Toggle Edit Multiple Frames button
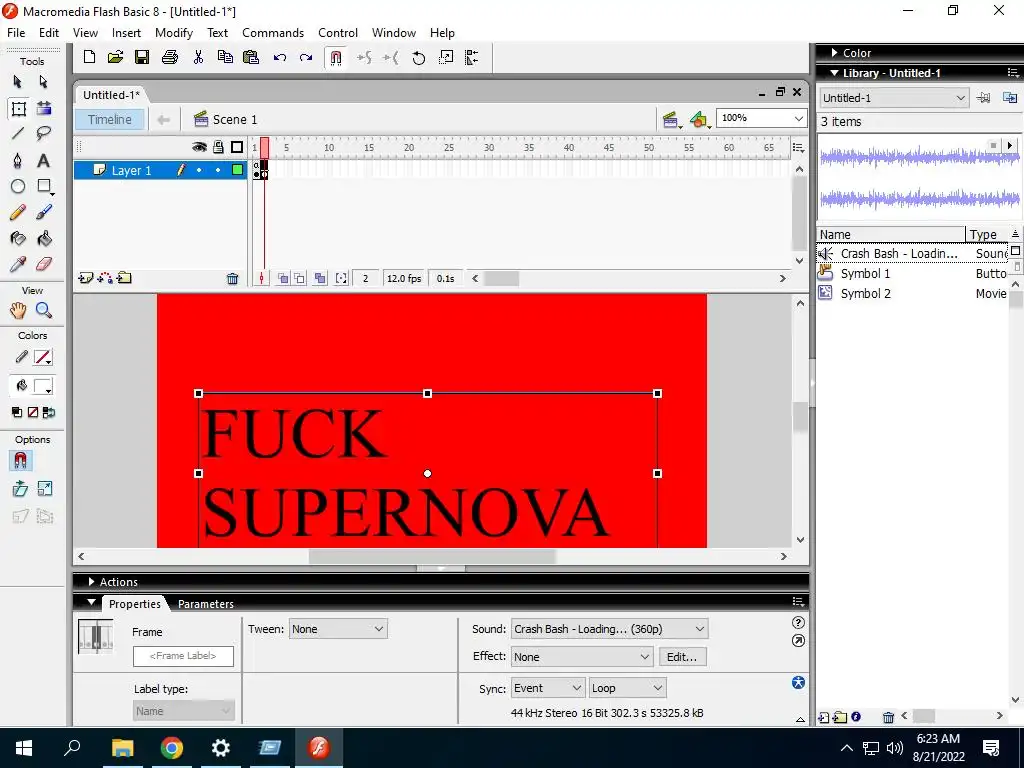 [x=320, y=279]
